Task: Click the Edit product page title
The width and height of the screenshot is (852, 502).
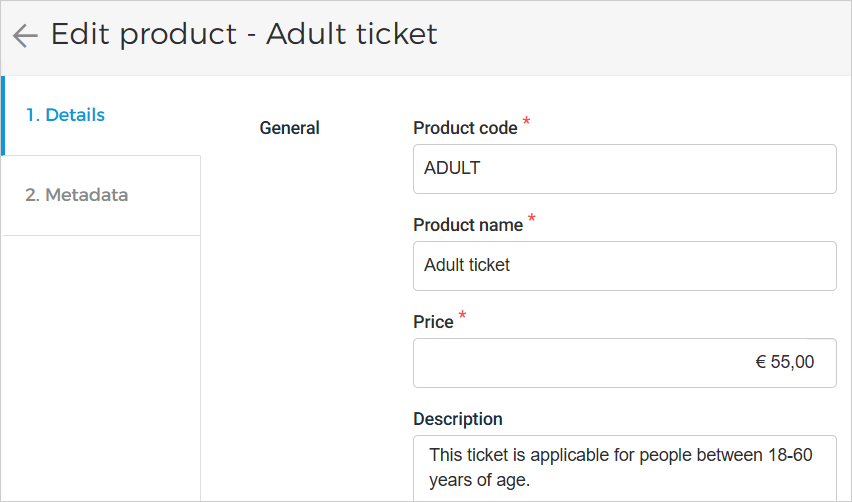Action: tap(244, 34)
